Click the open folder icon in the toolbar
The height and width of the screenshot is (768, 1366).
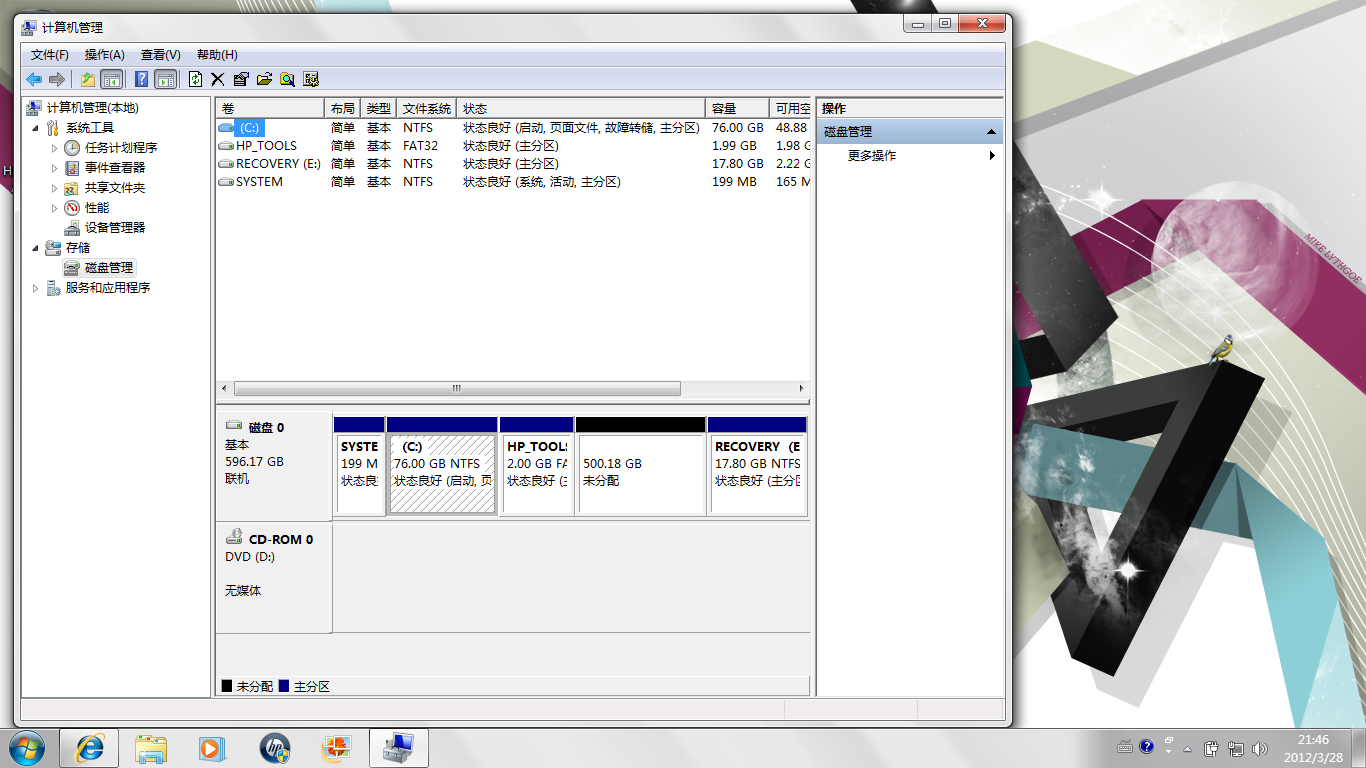click(x=265, y=79)
